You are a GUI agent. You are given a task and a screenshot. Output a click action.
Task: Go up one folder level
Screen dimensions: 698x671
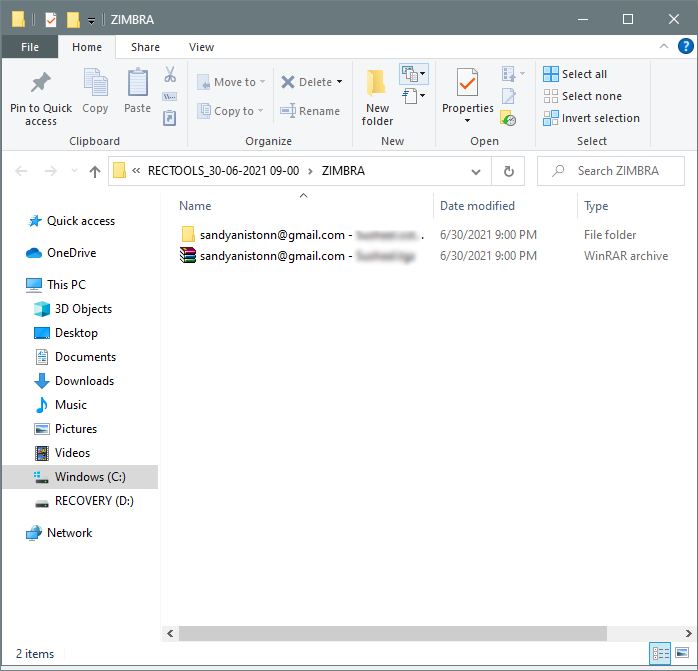tap(94, 171)
